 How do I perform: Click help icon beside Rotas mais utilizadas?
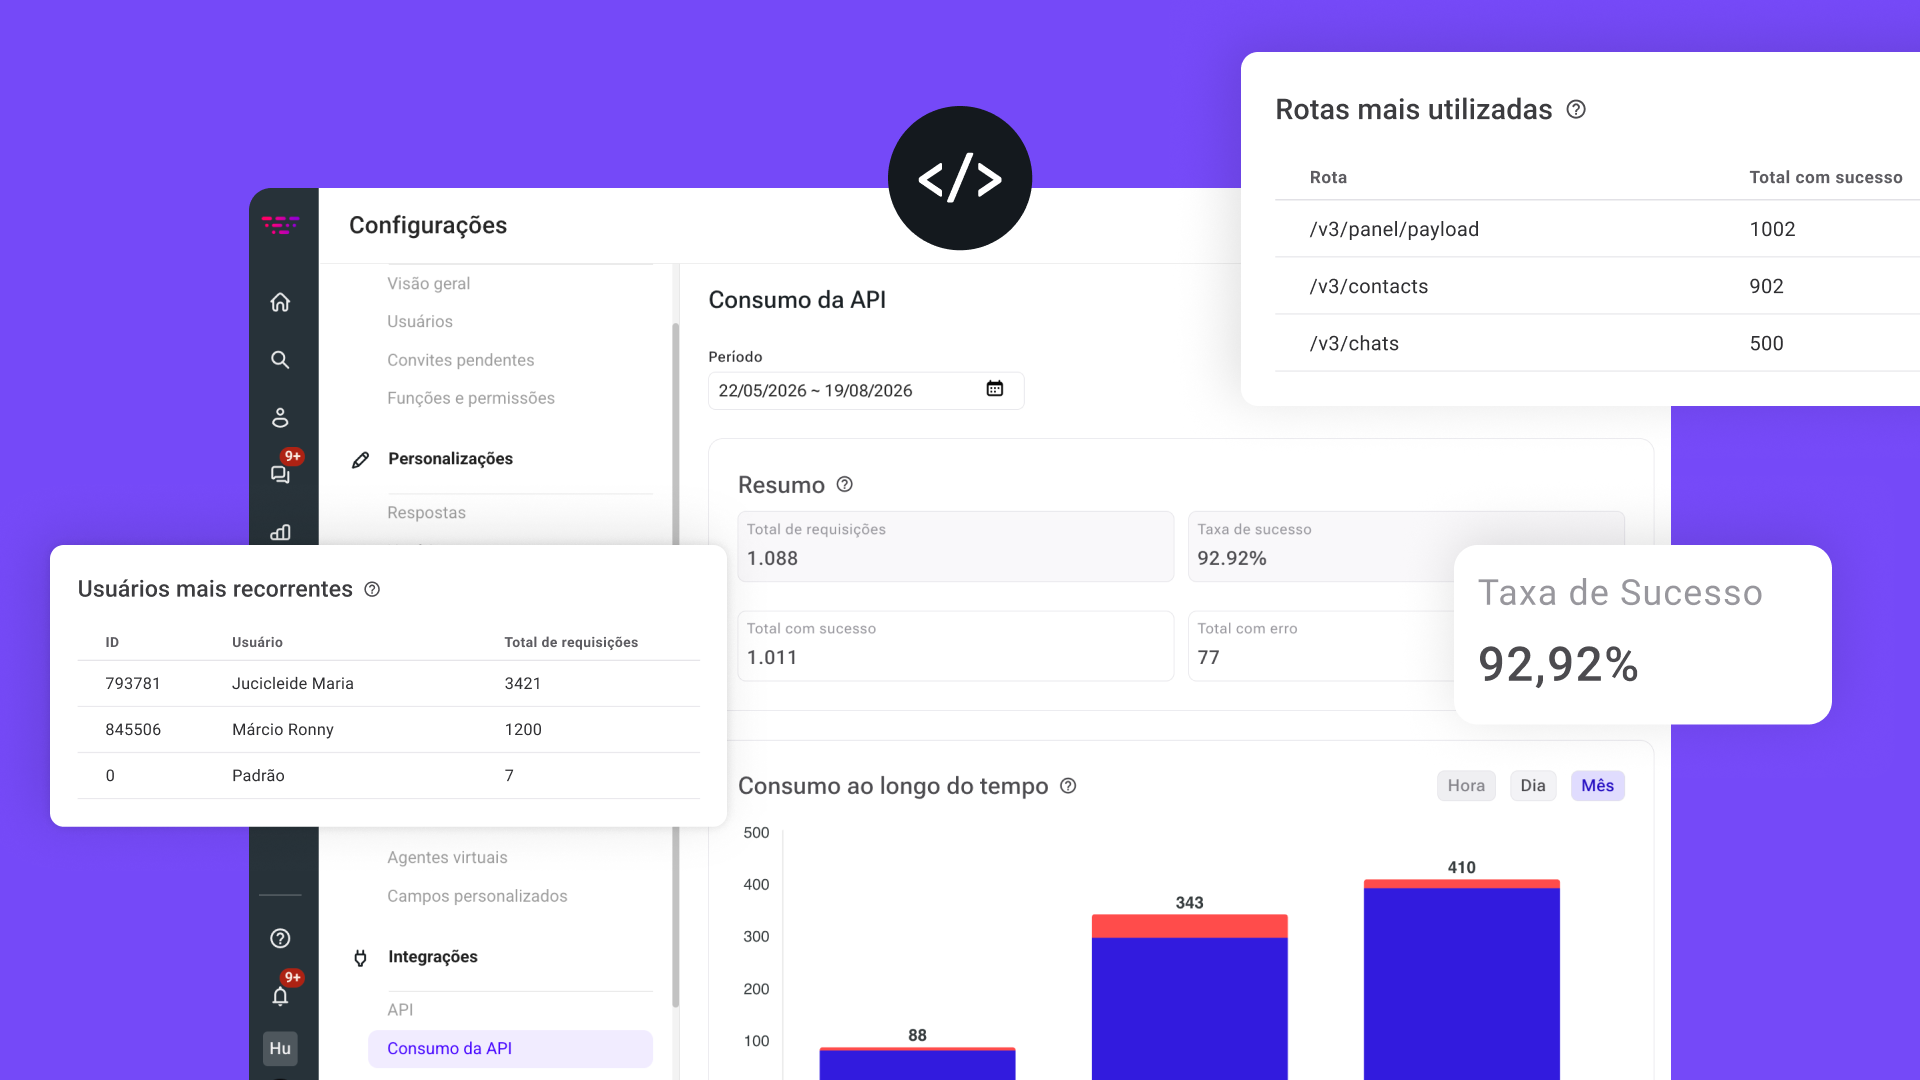(1576, 109)
